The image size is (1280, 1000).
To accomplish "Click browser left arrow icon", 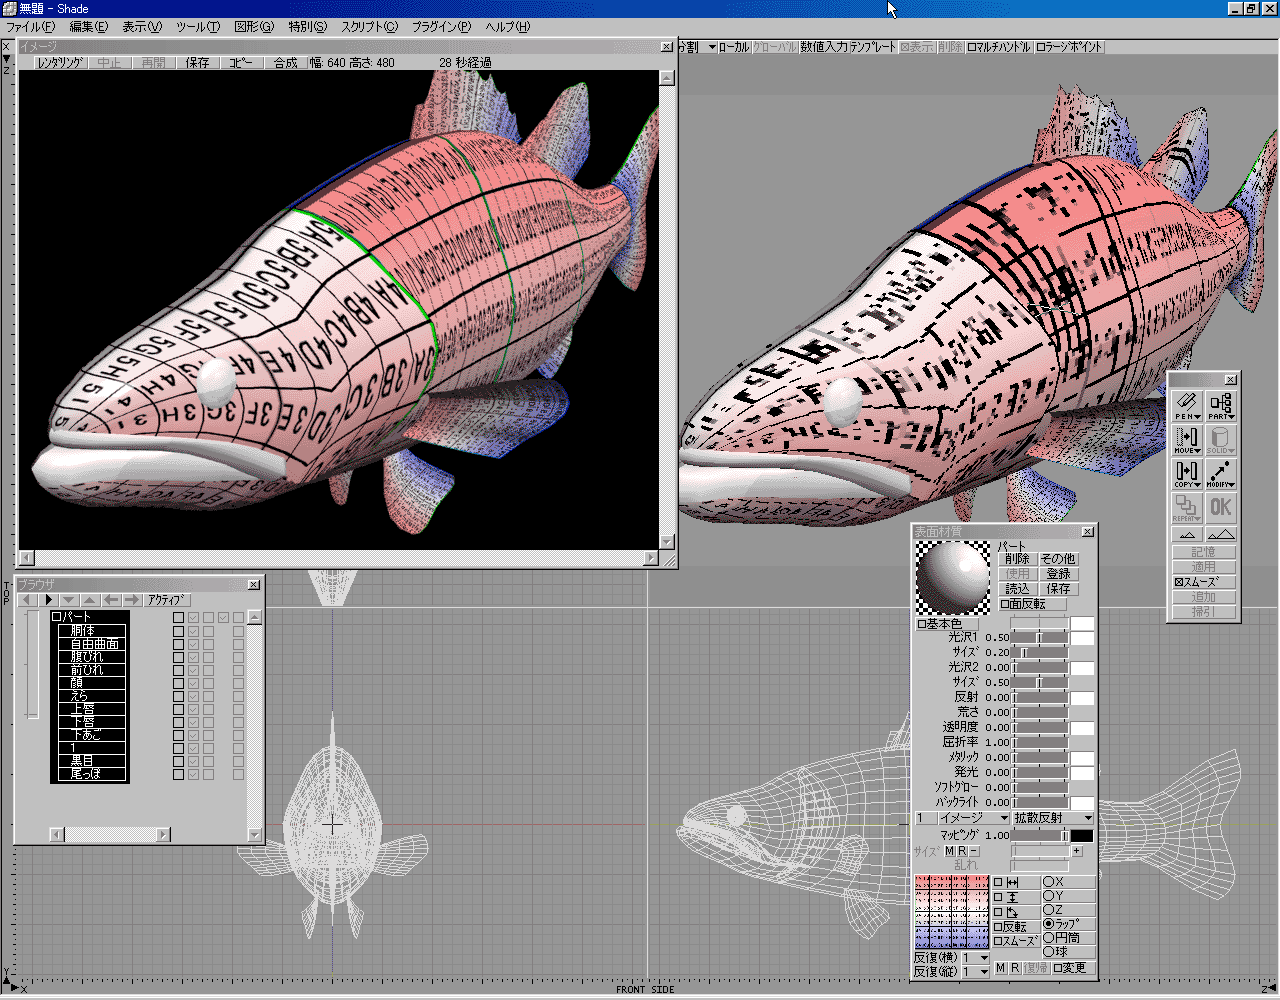I will [x=111, y=600].
